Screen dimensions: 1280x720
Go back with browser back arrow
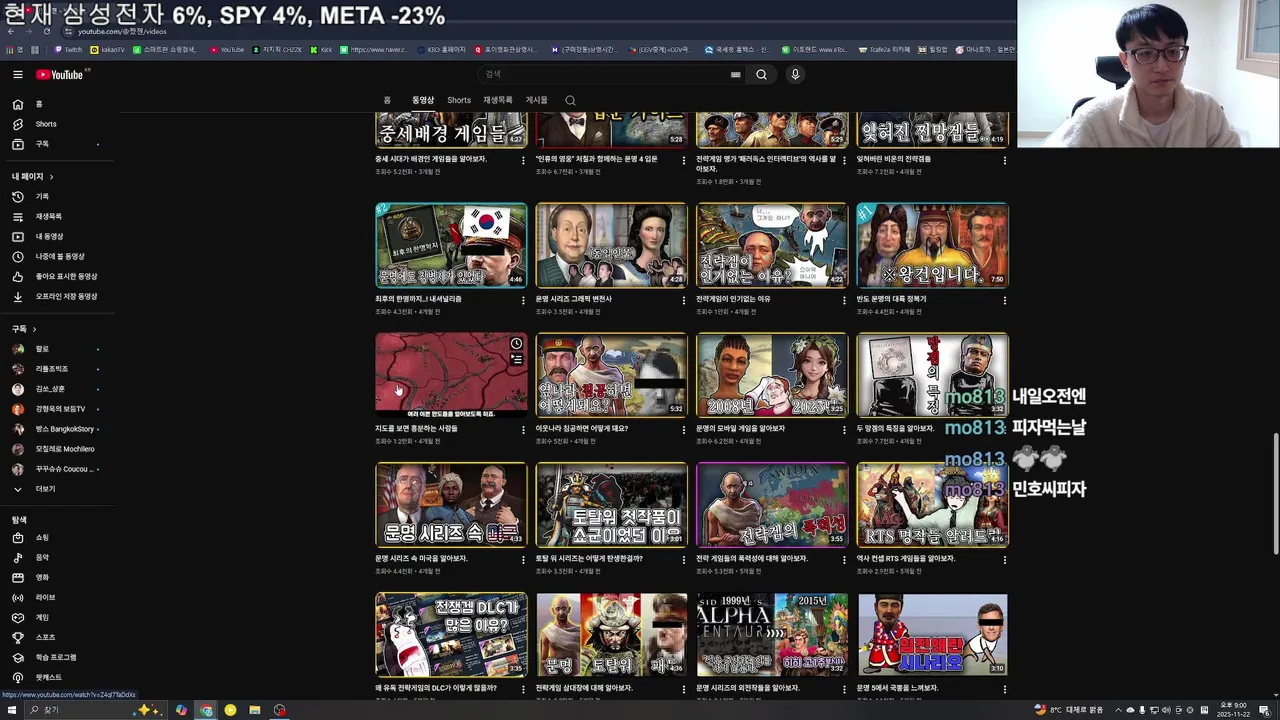[10, 31]
